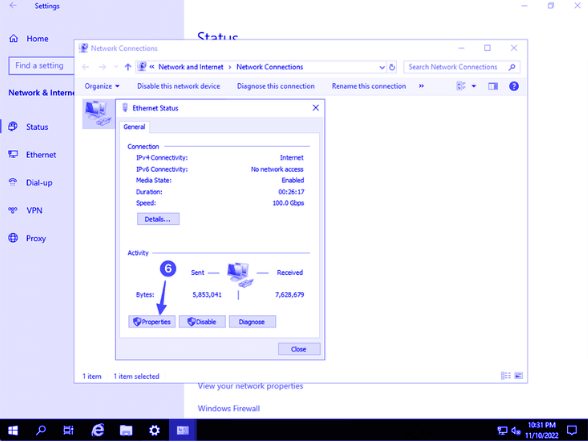The width and height of the screenshot is (588, 442).
Task: Click the sent bytes value 5,853,041
Action: click(207, 295)
